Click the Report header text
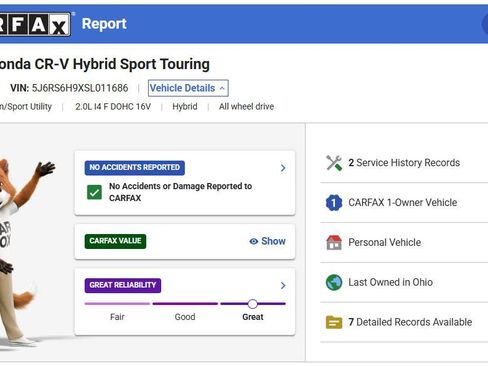Screen dimensions: 488x366 104,24
